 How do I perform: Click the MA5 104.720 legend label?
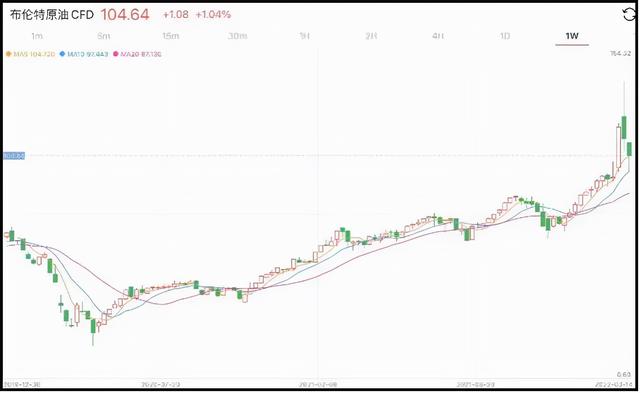click(x=34, y=54)
